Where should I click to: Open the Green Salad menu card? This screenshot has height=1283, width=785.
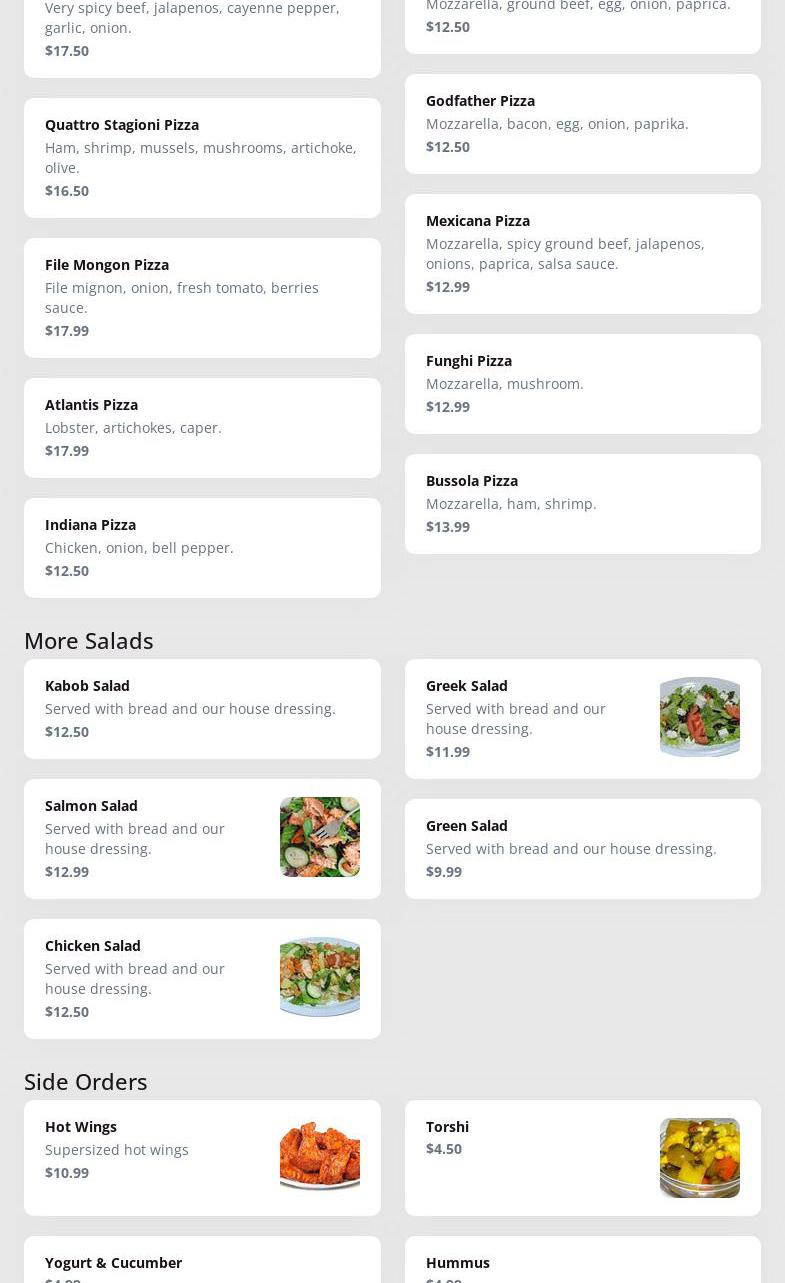coord(582,849)
